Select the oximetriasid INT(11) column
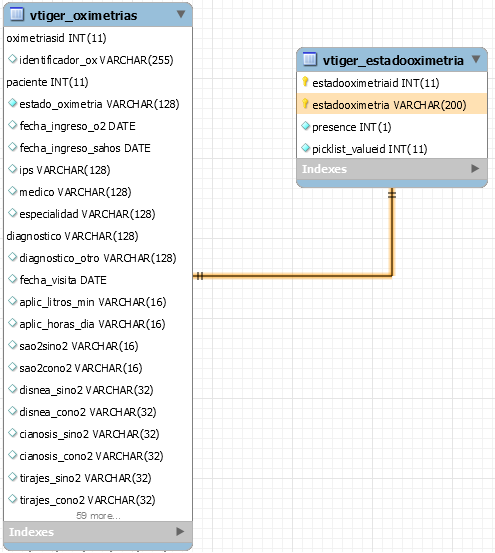Screen dimensions: 495x553 click(x=98, y=38)
